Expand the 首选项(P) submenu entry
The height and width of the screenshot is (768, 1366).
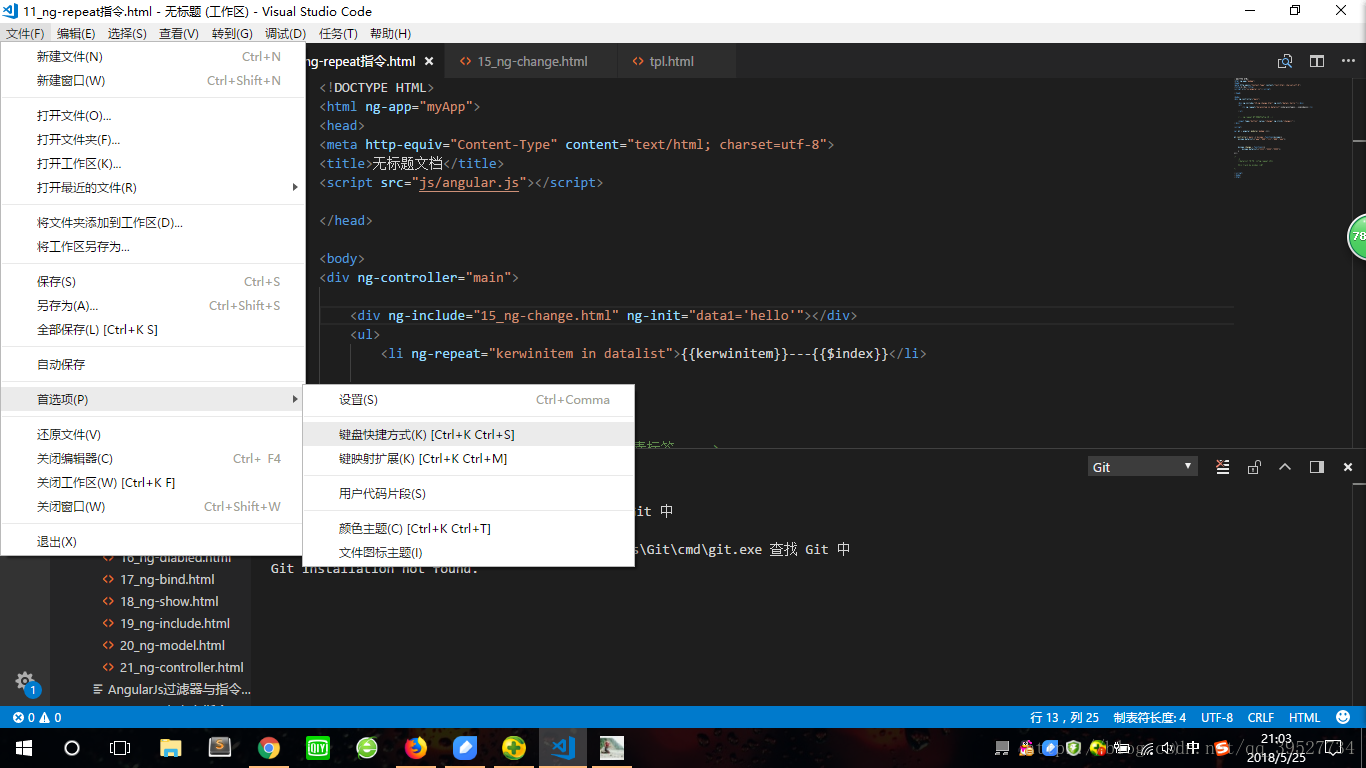click(x=152, y=400)
